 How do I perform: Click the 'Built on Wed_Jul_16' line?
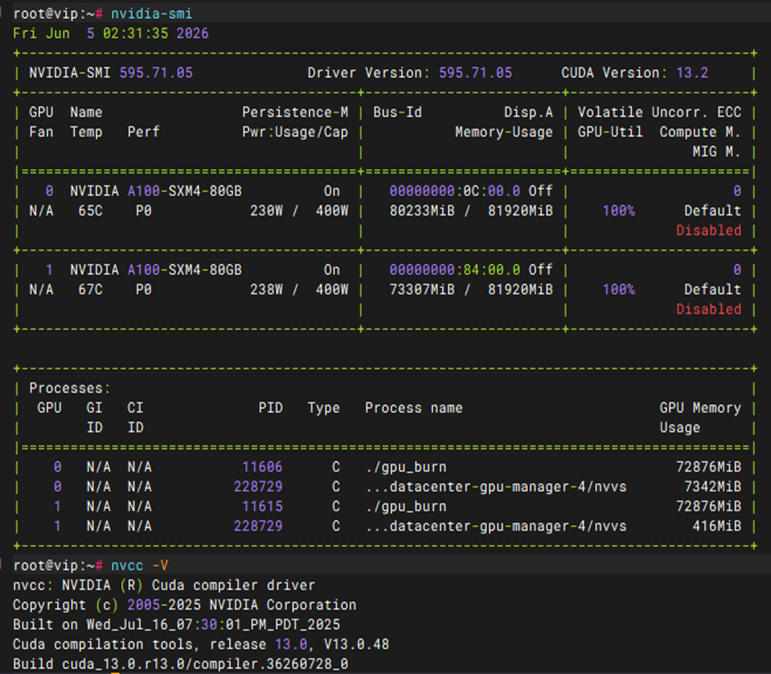[x=176, y=624]
